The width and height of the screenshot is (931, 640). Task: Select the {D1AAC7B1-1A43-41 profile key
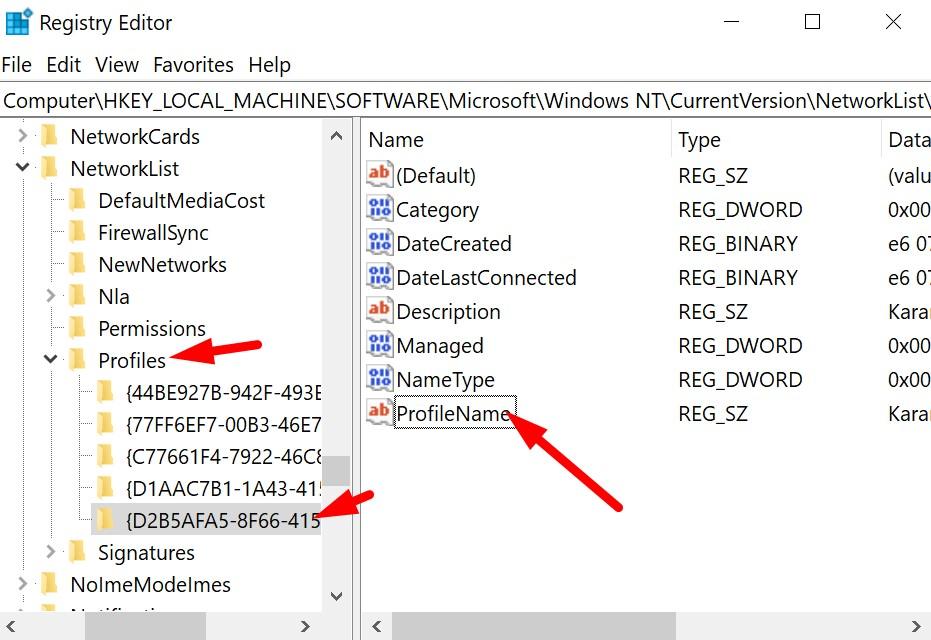coord(223,489)
